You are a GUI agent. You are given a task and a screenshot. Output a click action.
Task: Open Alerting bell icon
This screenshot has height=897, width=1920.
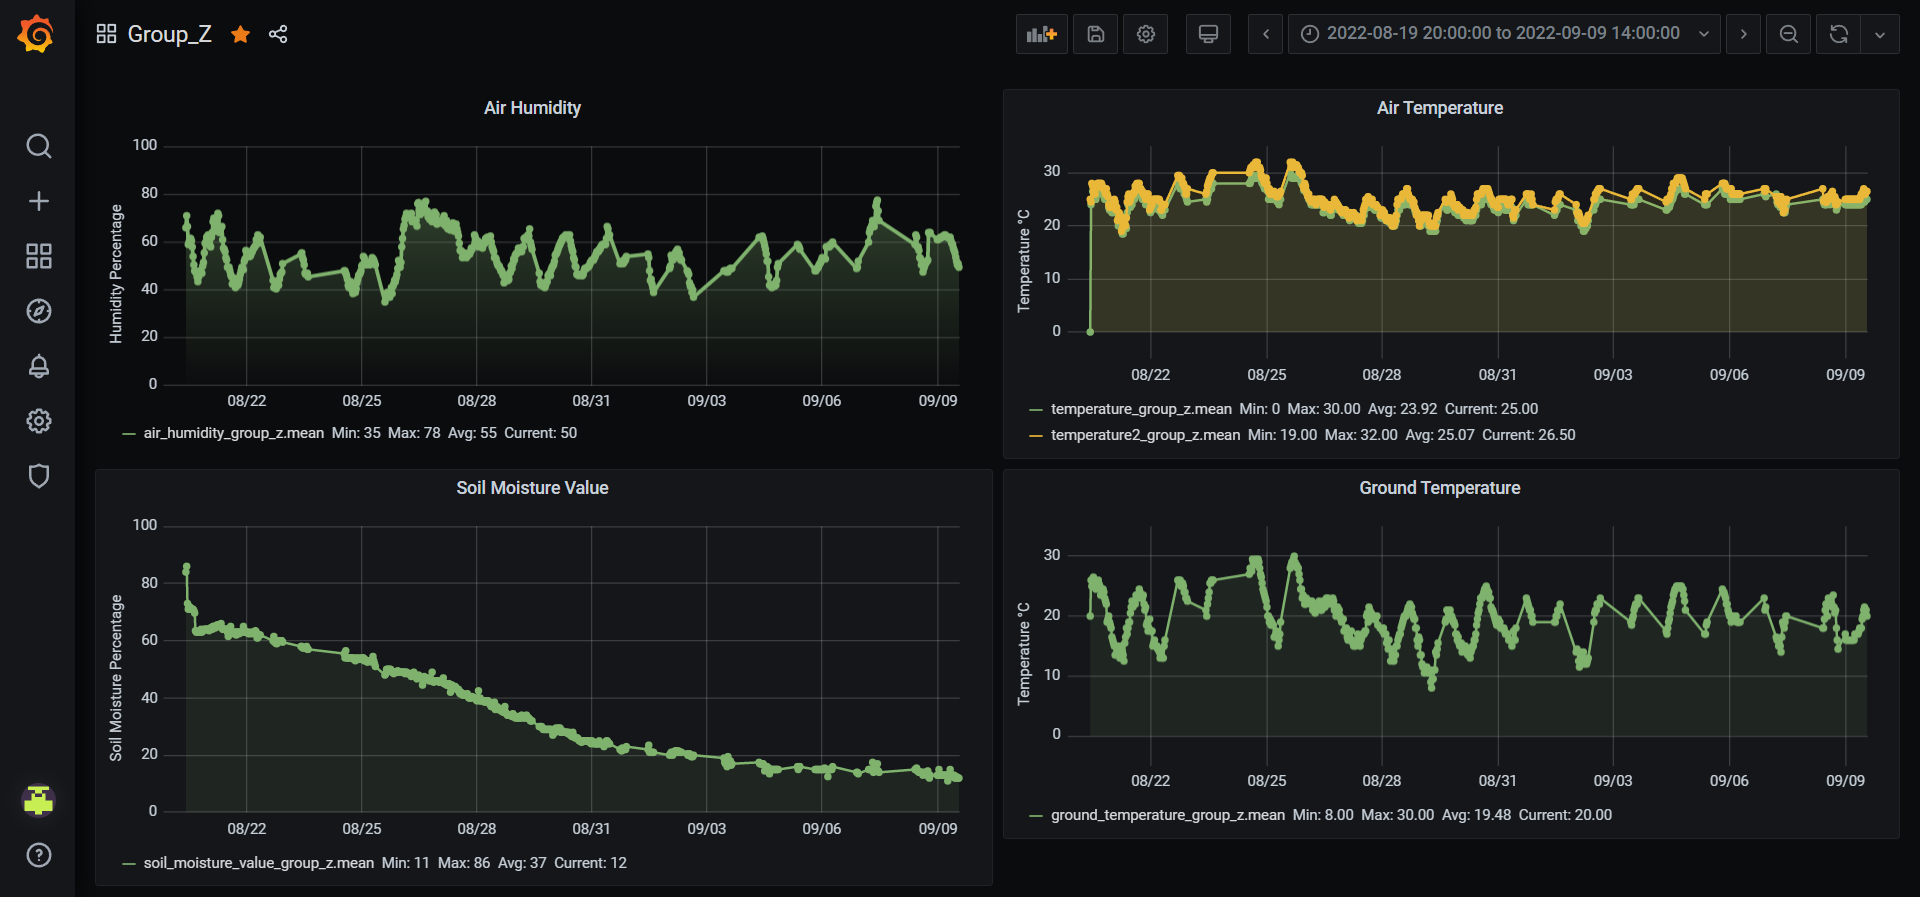click(38, 366)
